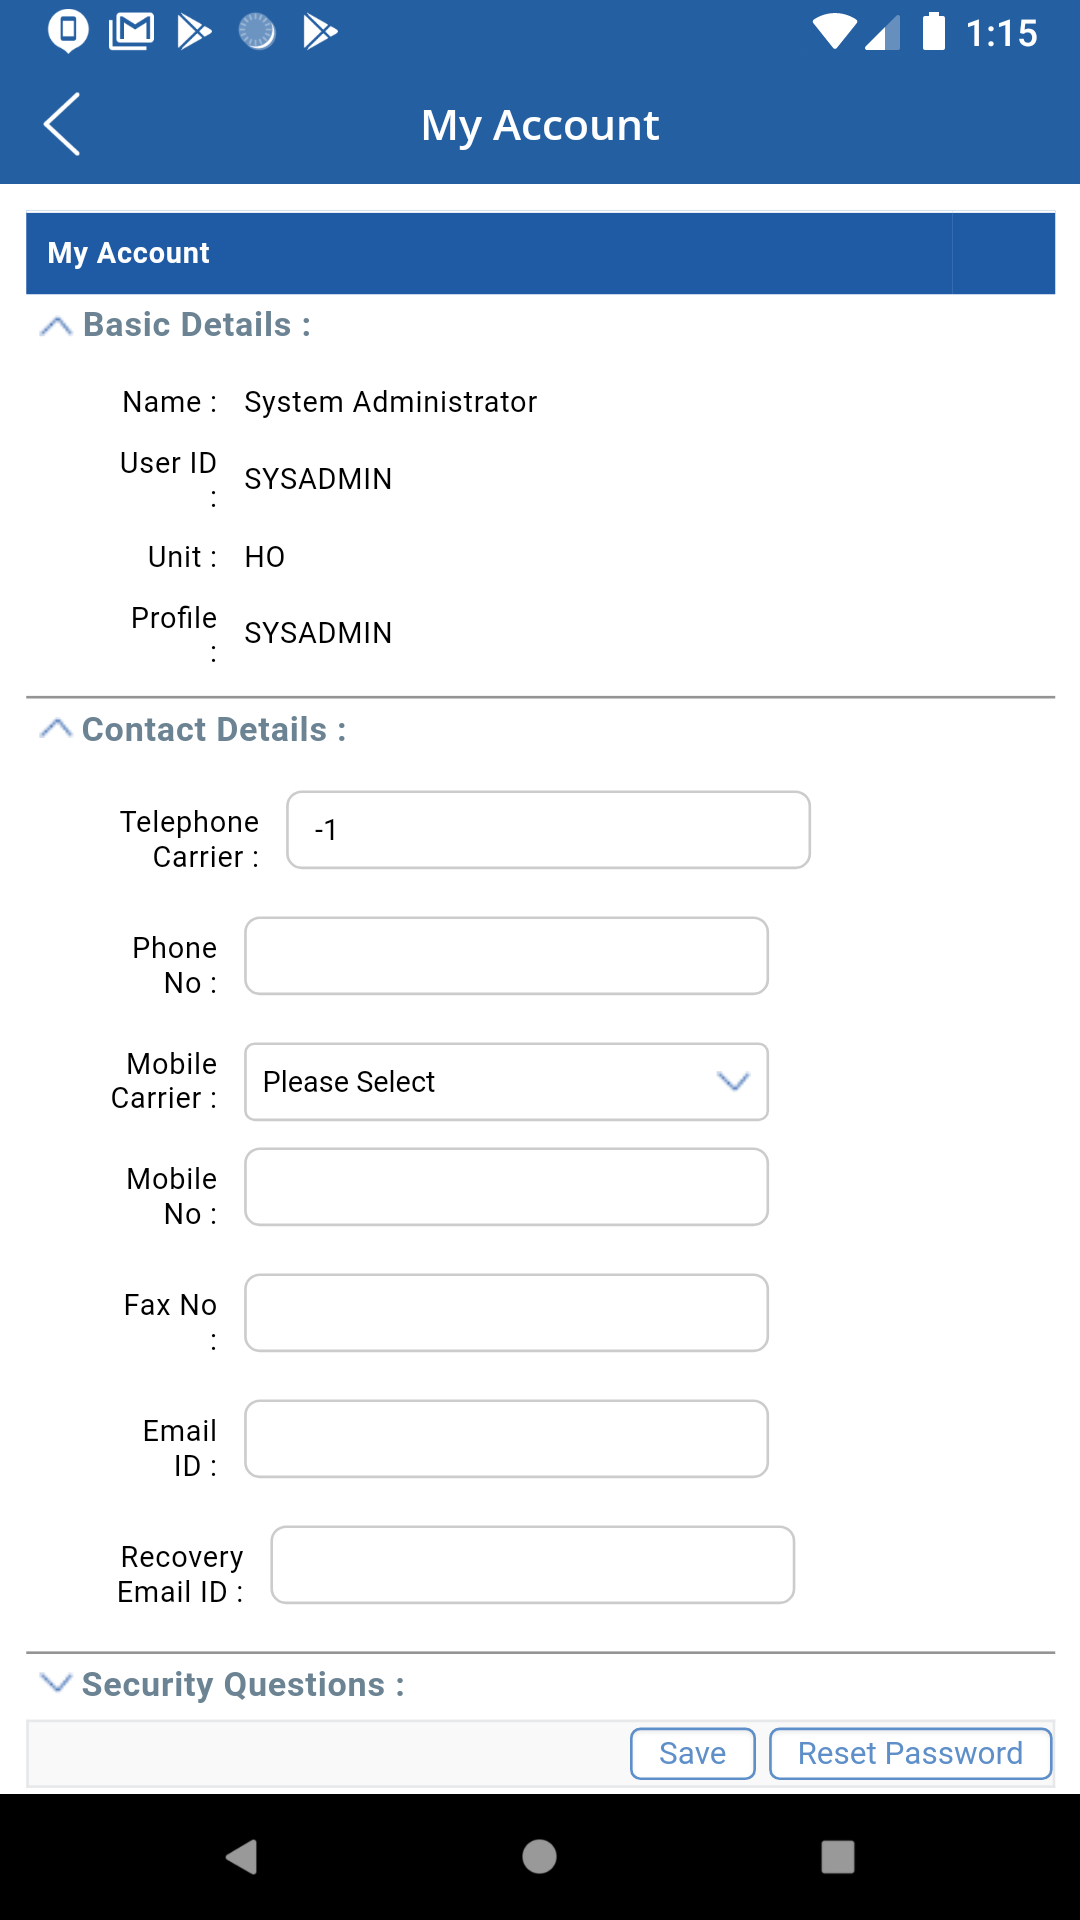Focus the Fax No input field
The image size is (1080, 1920).
tap(507, 1313)
